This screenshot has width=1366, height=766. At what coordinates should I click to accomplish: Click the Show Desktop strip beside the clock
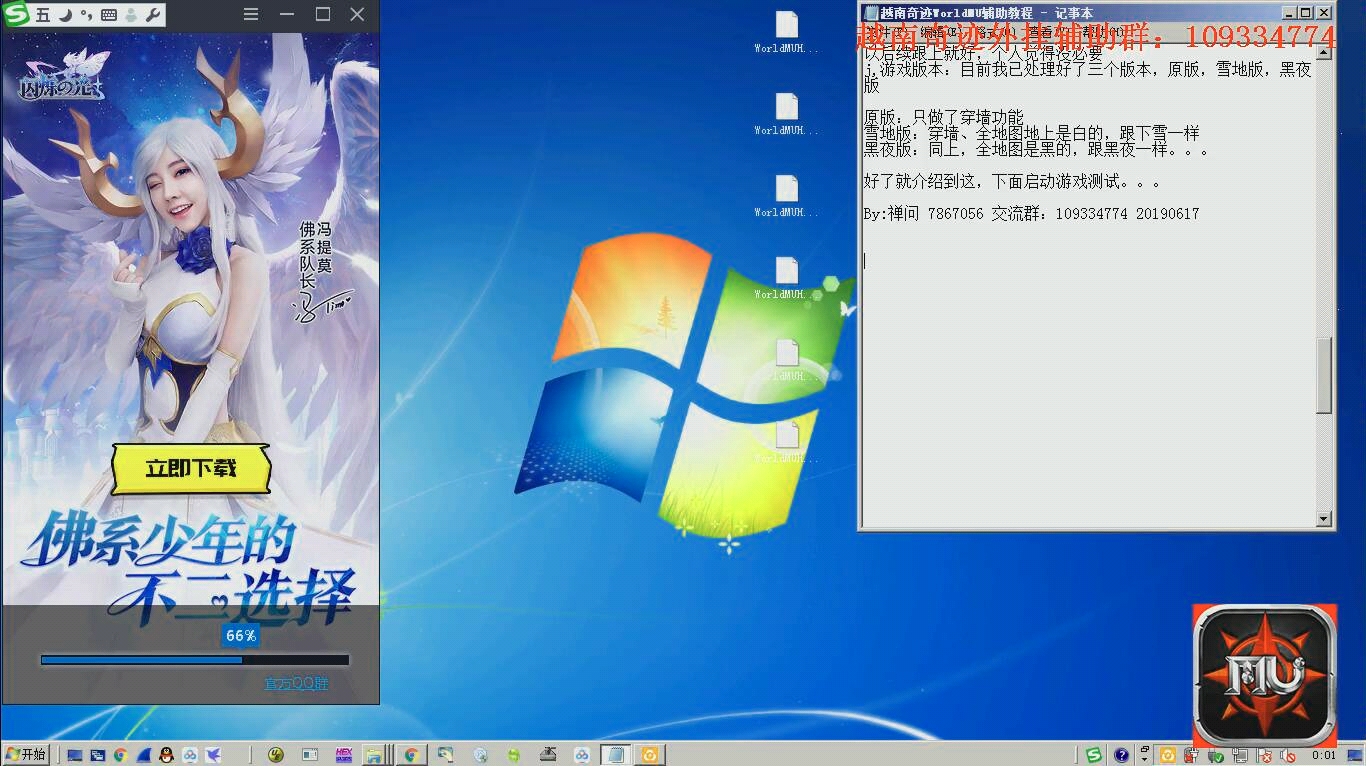pos(1355,756)
